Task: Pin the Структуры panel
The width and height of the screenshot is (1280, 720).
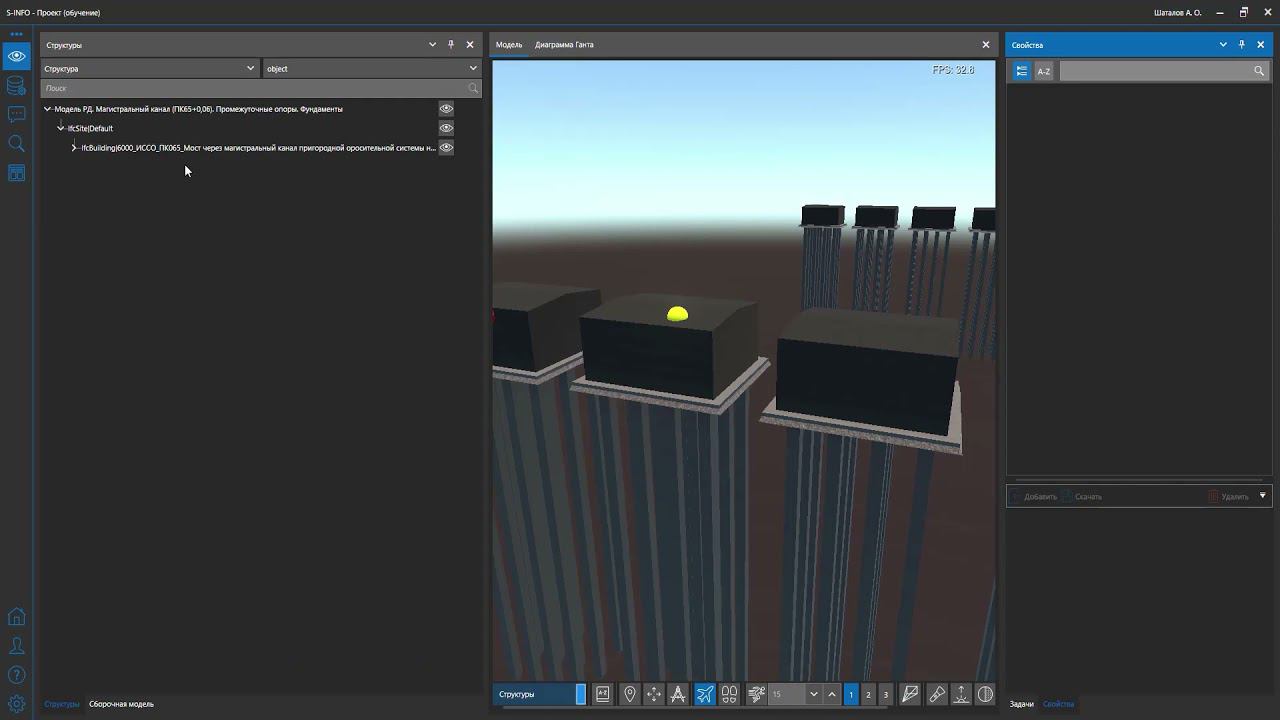Action: (451, 44)
